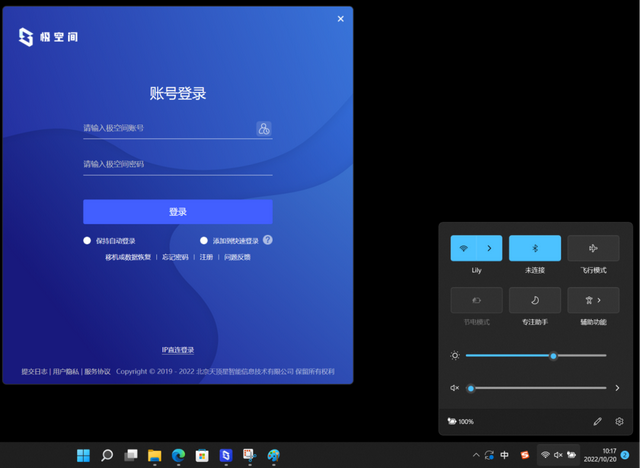The width and height of the screenshot is (640, 468).
Task: Toggle 飞行模式 airplane mode tile
Action: tap(593, 248)
